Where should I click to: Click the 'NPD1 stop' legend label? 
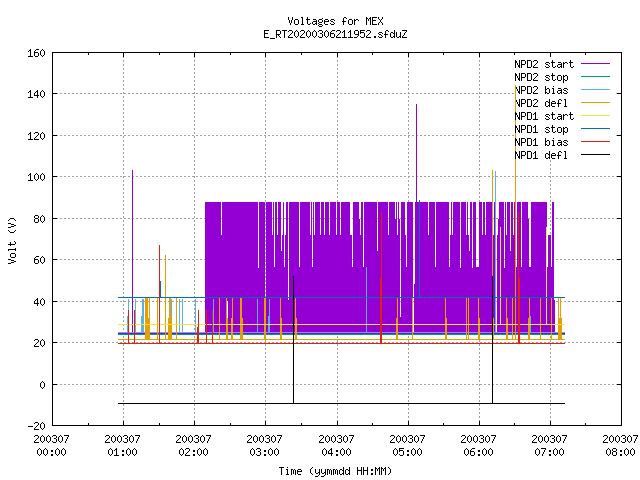click(x=541, y=129)
